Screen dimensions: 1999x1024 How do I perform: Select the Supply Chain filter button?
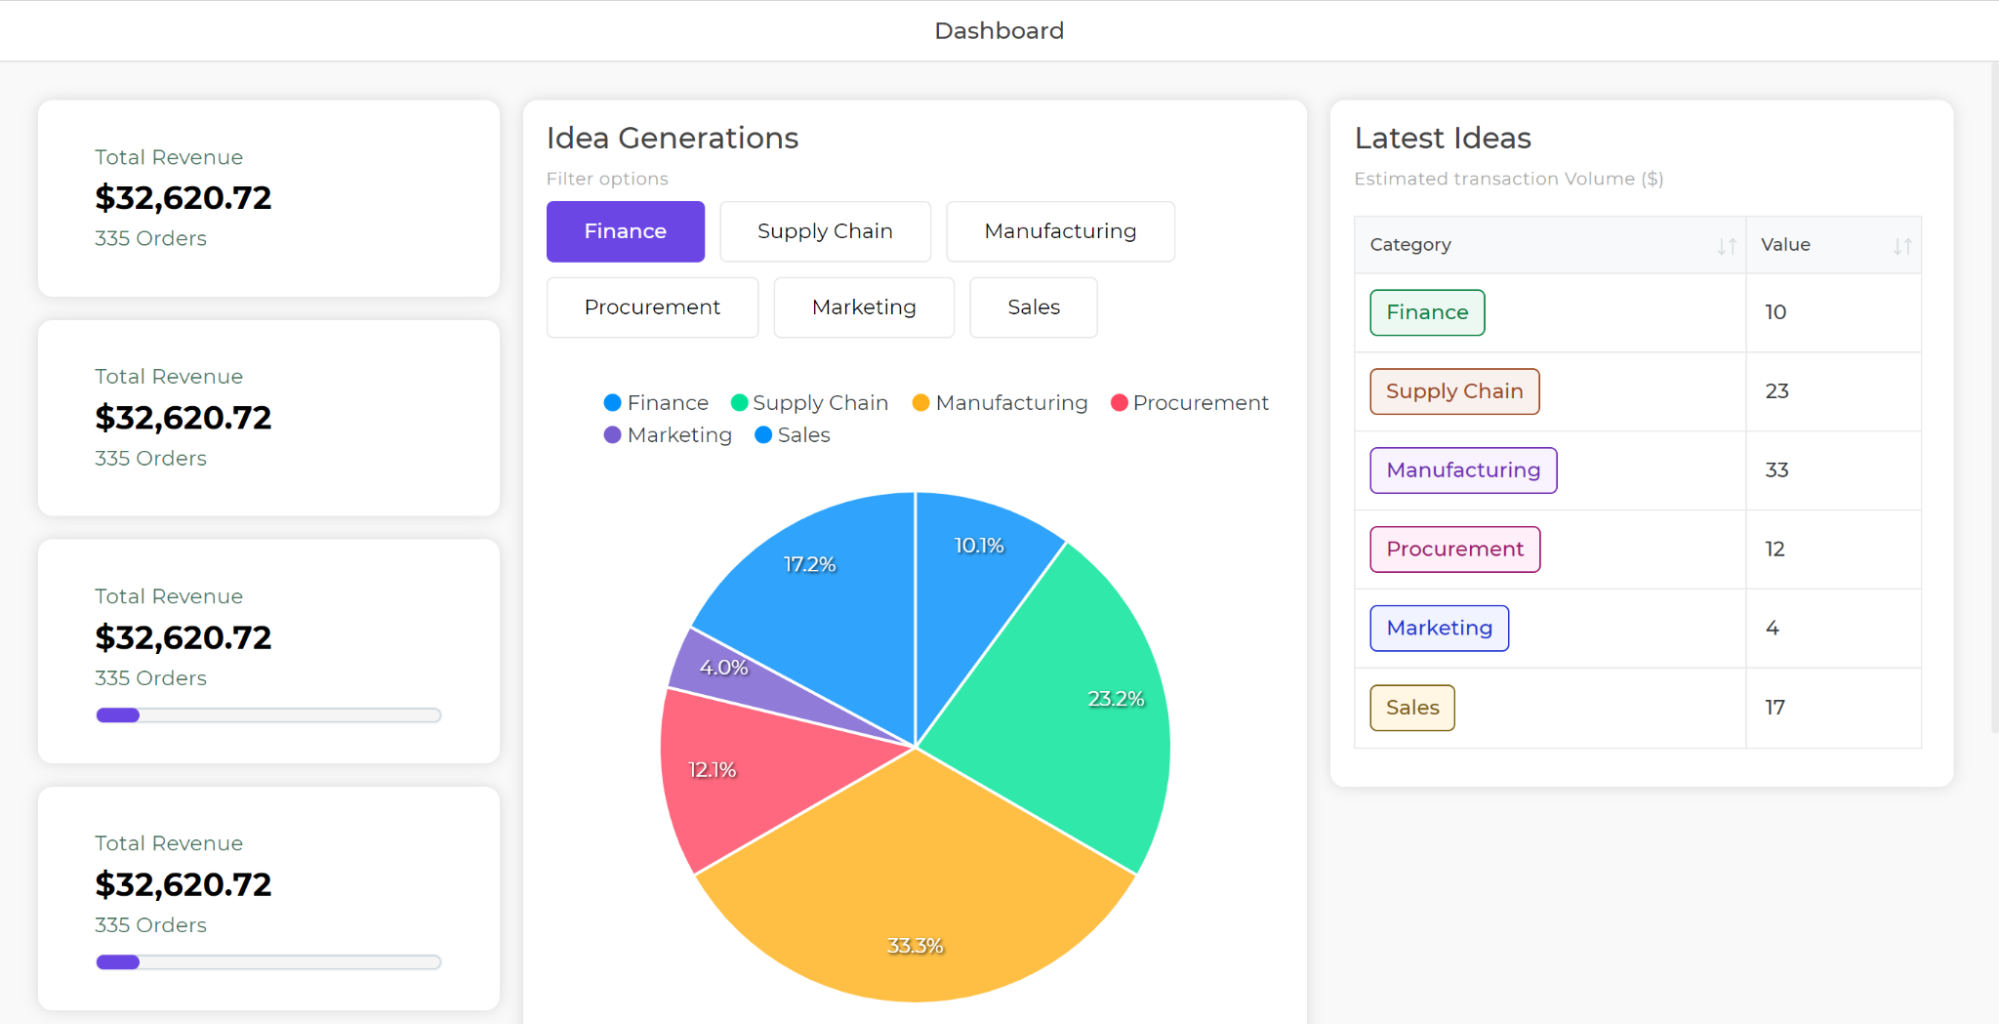(x=825, y=231)
